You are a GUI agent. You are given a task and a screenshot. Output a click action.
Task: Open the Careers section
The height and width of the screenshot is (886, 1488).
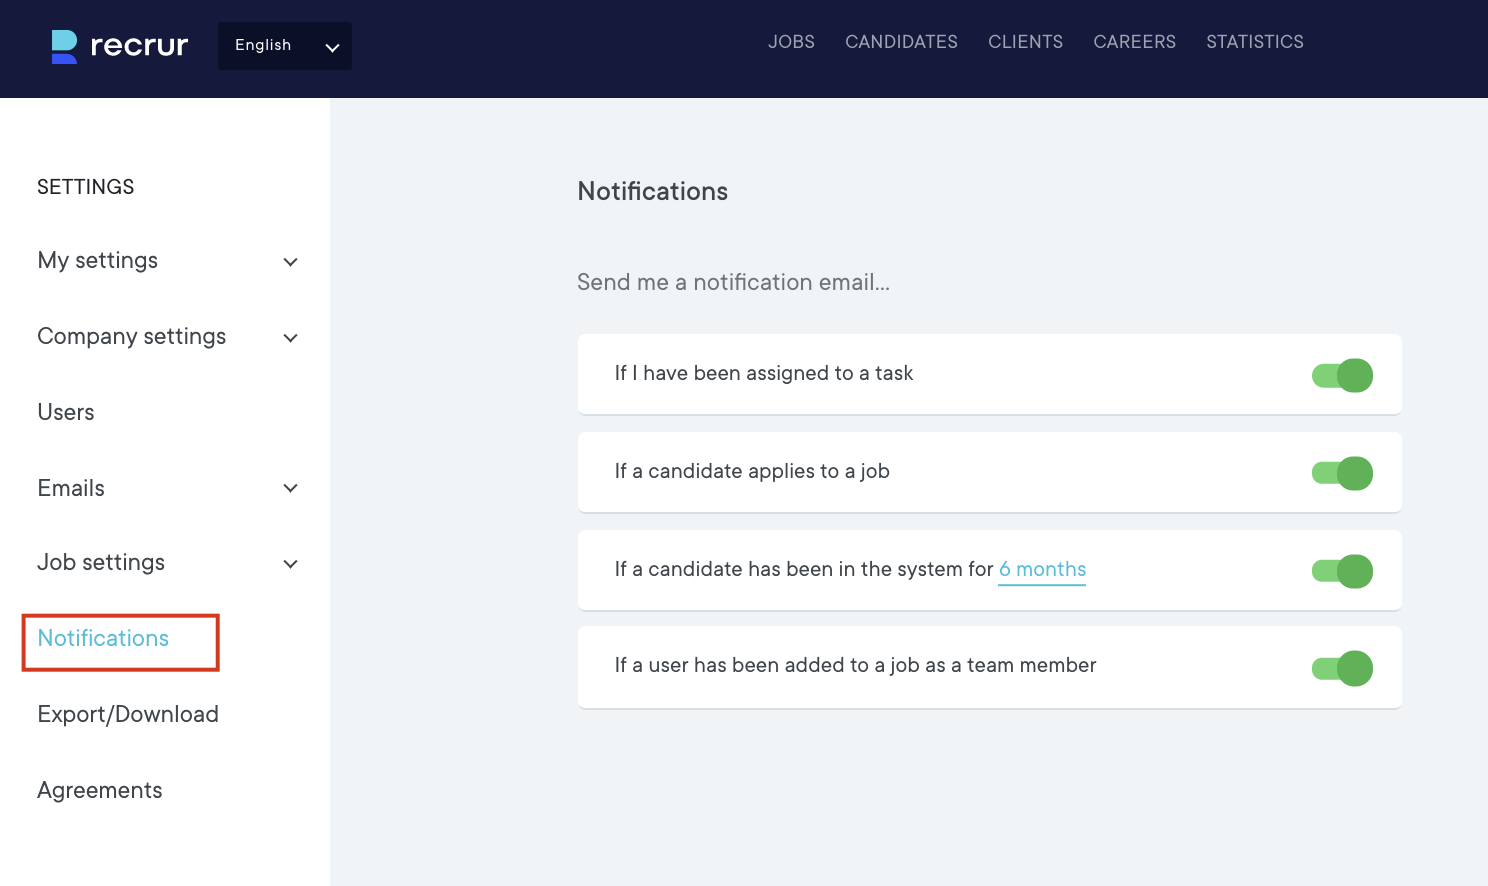1134,42
